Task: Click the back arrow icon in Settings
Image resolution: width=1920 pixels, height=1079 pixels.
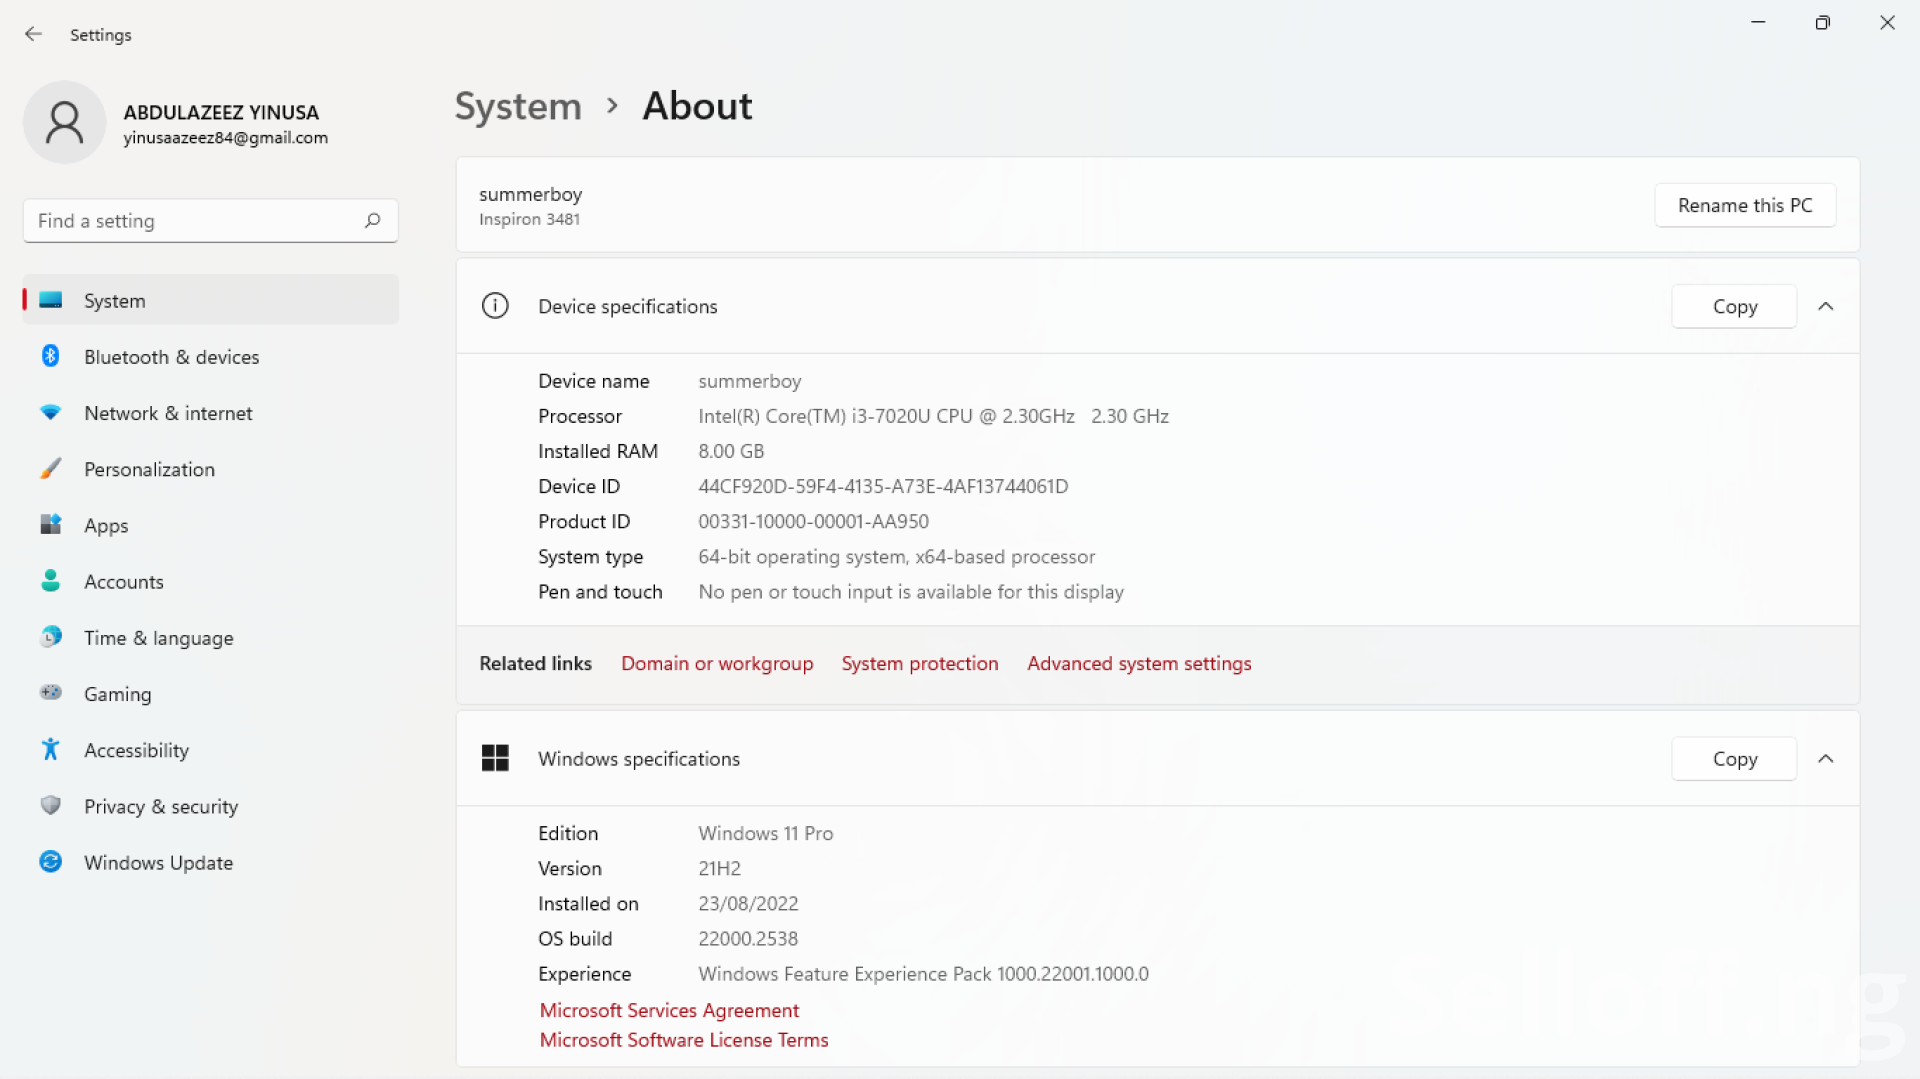Action: coord(33,34)
